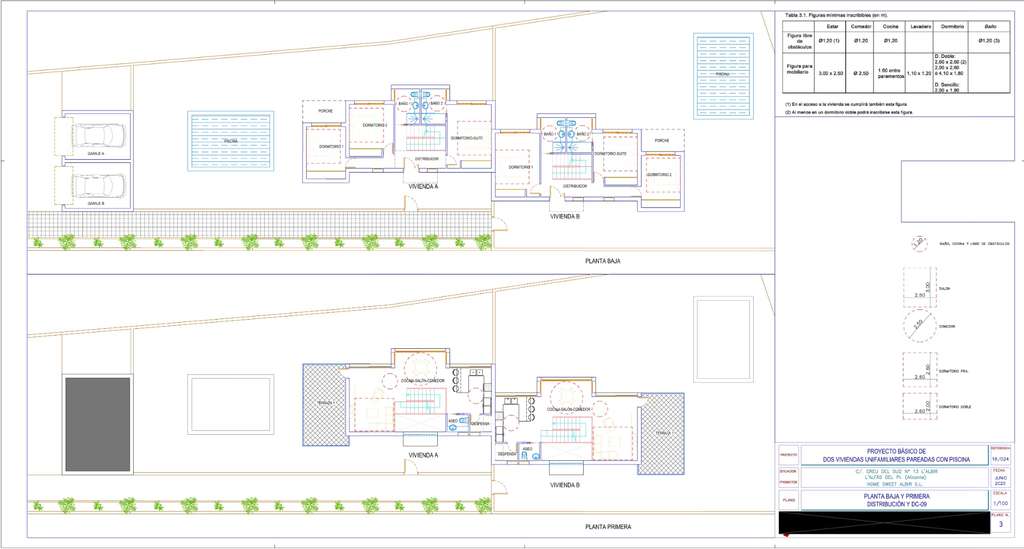Click the PLANTA PRIMERA drawing title
1024x549 pixels.
(609, 526)
